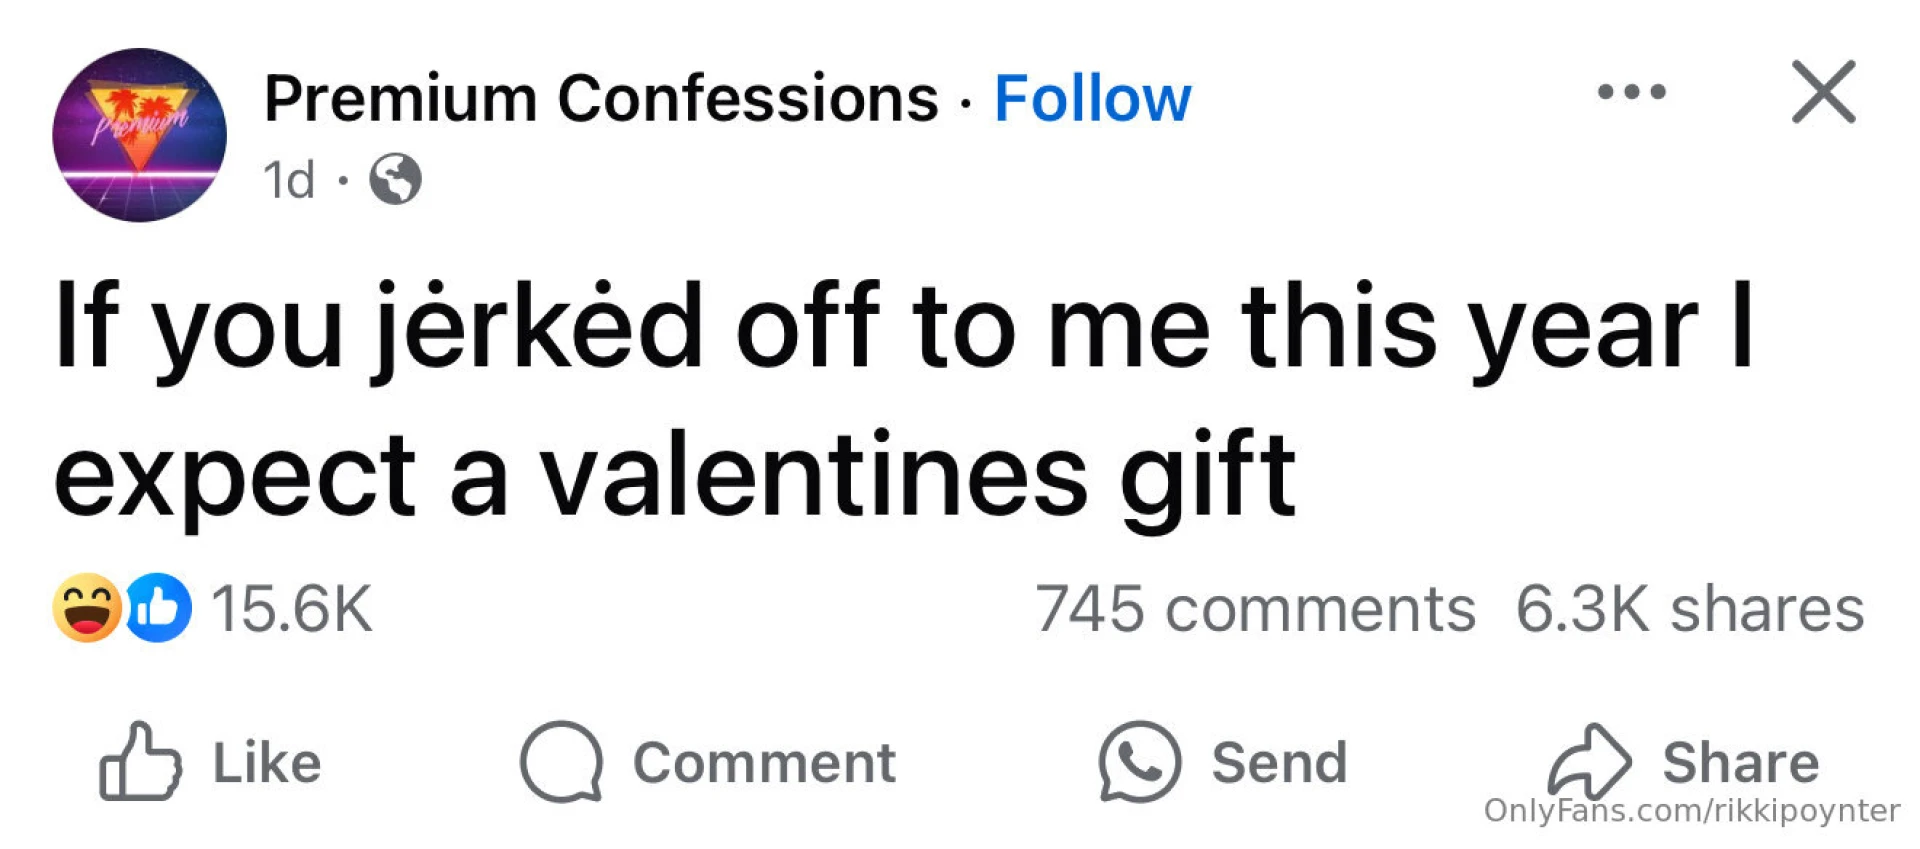The height and width of the screenshot is (849, 1920).
Task: Expand the reactions list via 15.6K count
Action: coord(290,608)
